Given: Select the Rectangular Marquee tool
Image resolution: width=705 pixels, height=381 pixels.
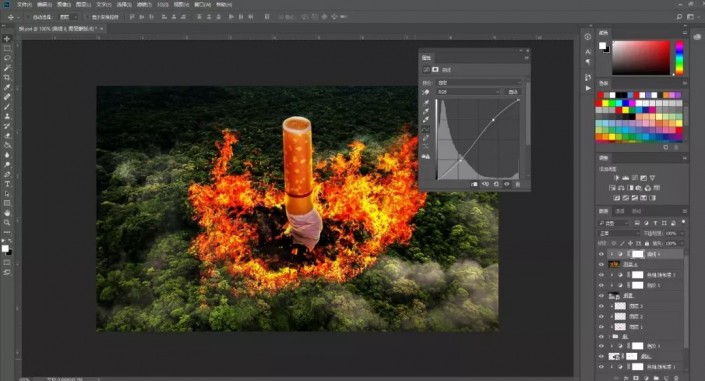Looking at the screenshot, I should [7, 49].
